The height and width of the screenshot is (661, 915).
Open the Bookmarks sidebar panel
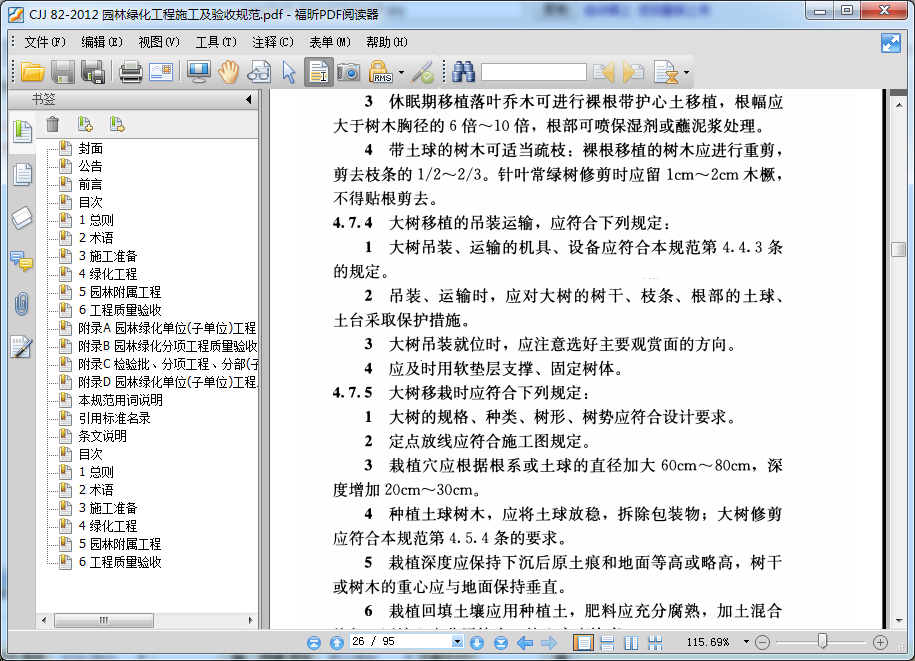[22, 131]
